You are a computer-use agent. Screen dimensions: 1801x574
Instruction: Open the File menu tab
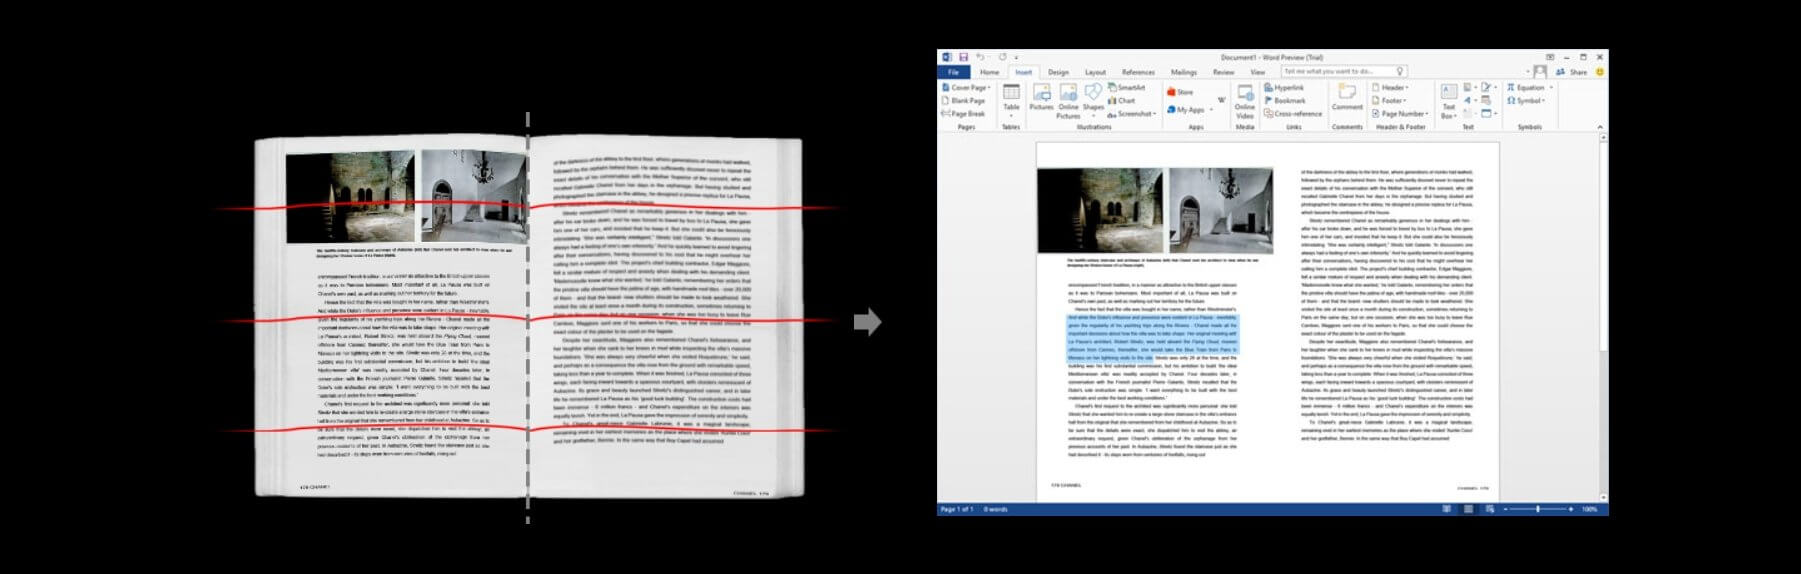953,72
